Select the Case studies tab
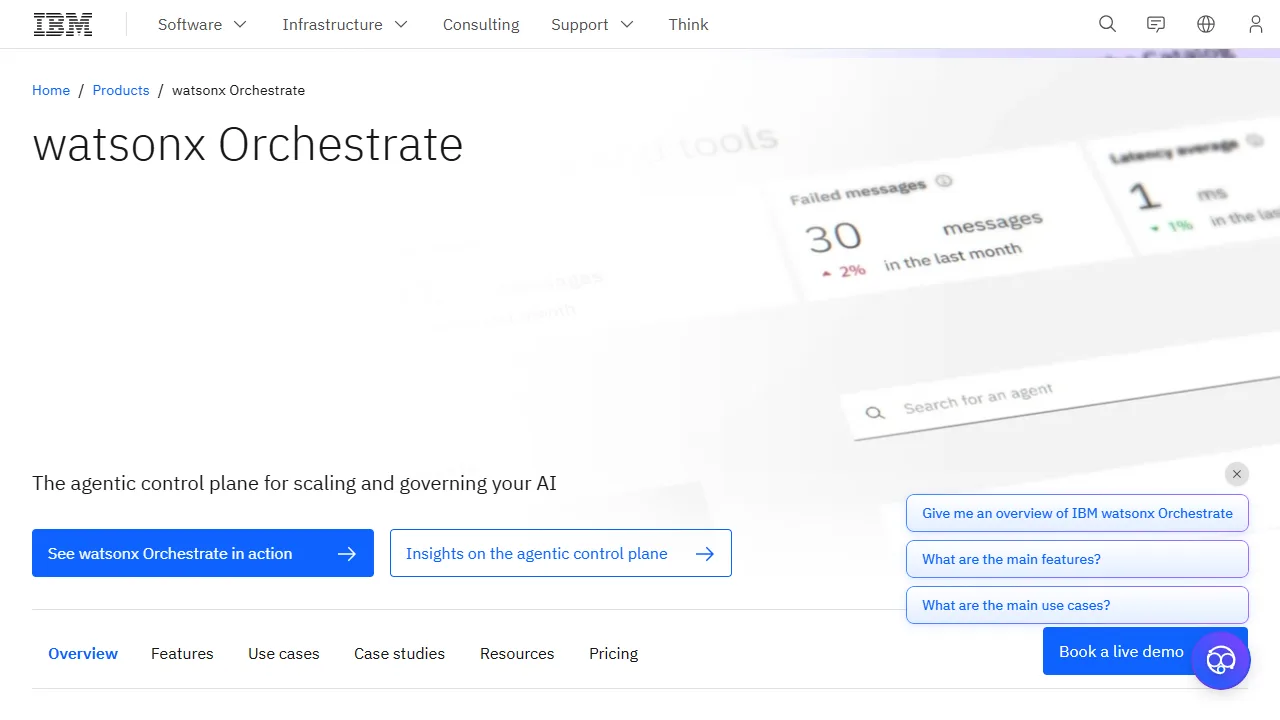The height and width of the screenshot is (720, 1280). point(400,653)
